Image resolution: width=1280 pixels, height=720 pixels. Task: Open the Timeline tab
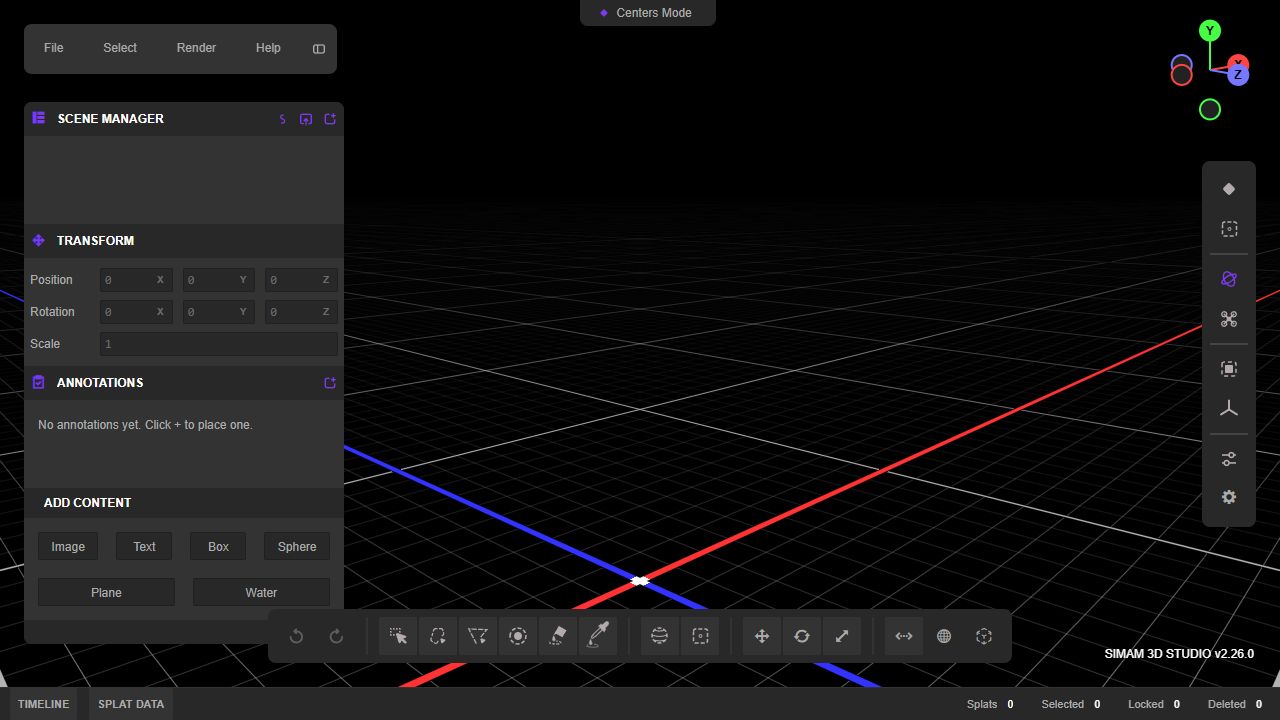point(44,704)
